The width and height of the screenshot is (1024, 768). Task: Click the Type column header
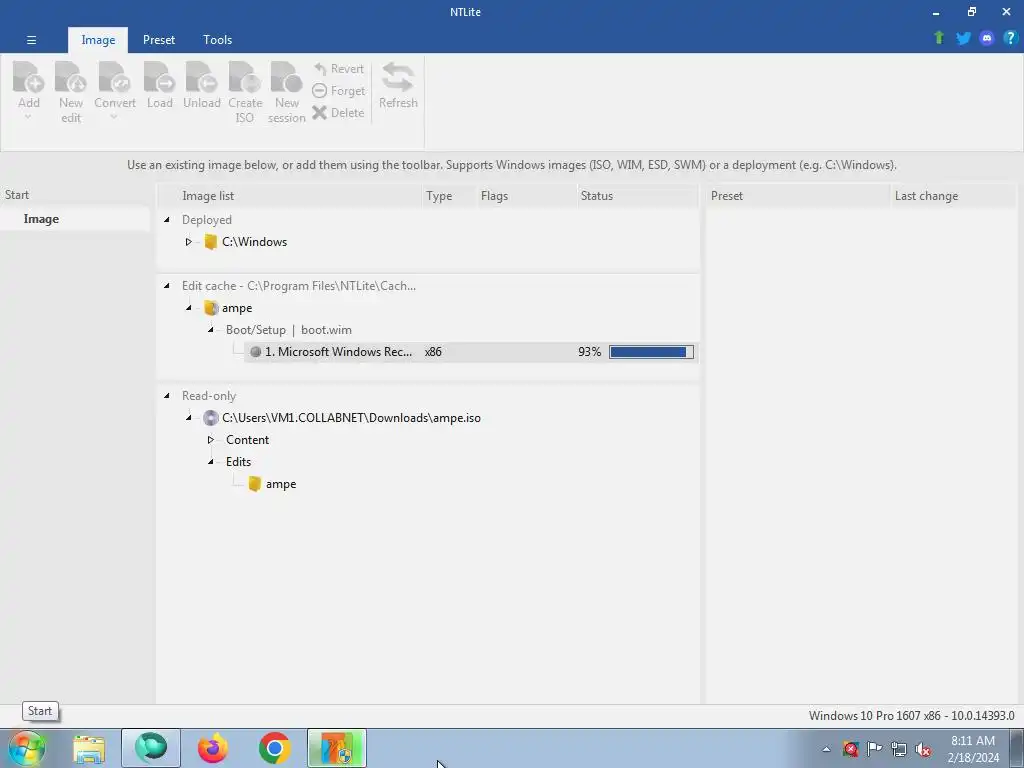[449, 196]
